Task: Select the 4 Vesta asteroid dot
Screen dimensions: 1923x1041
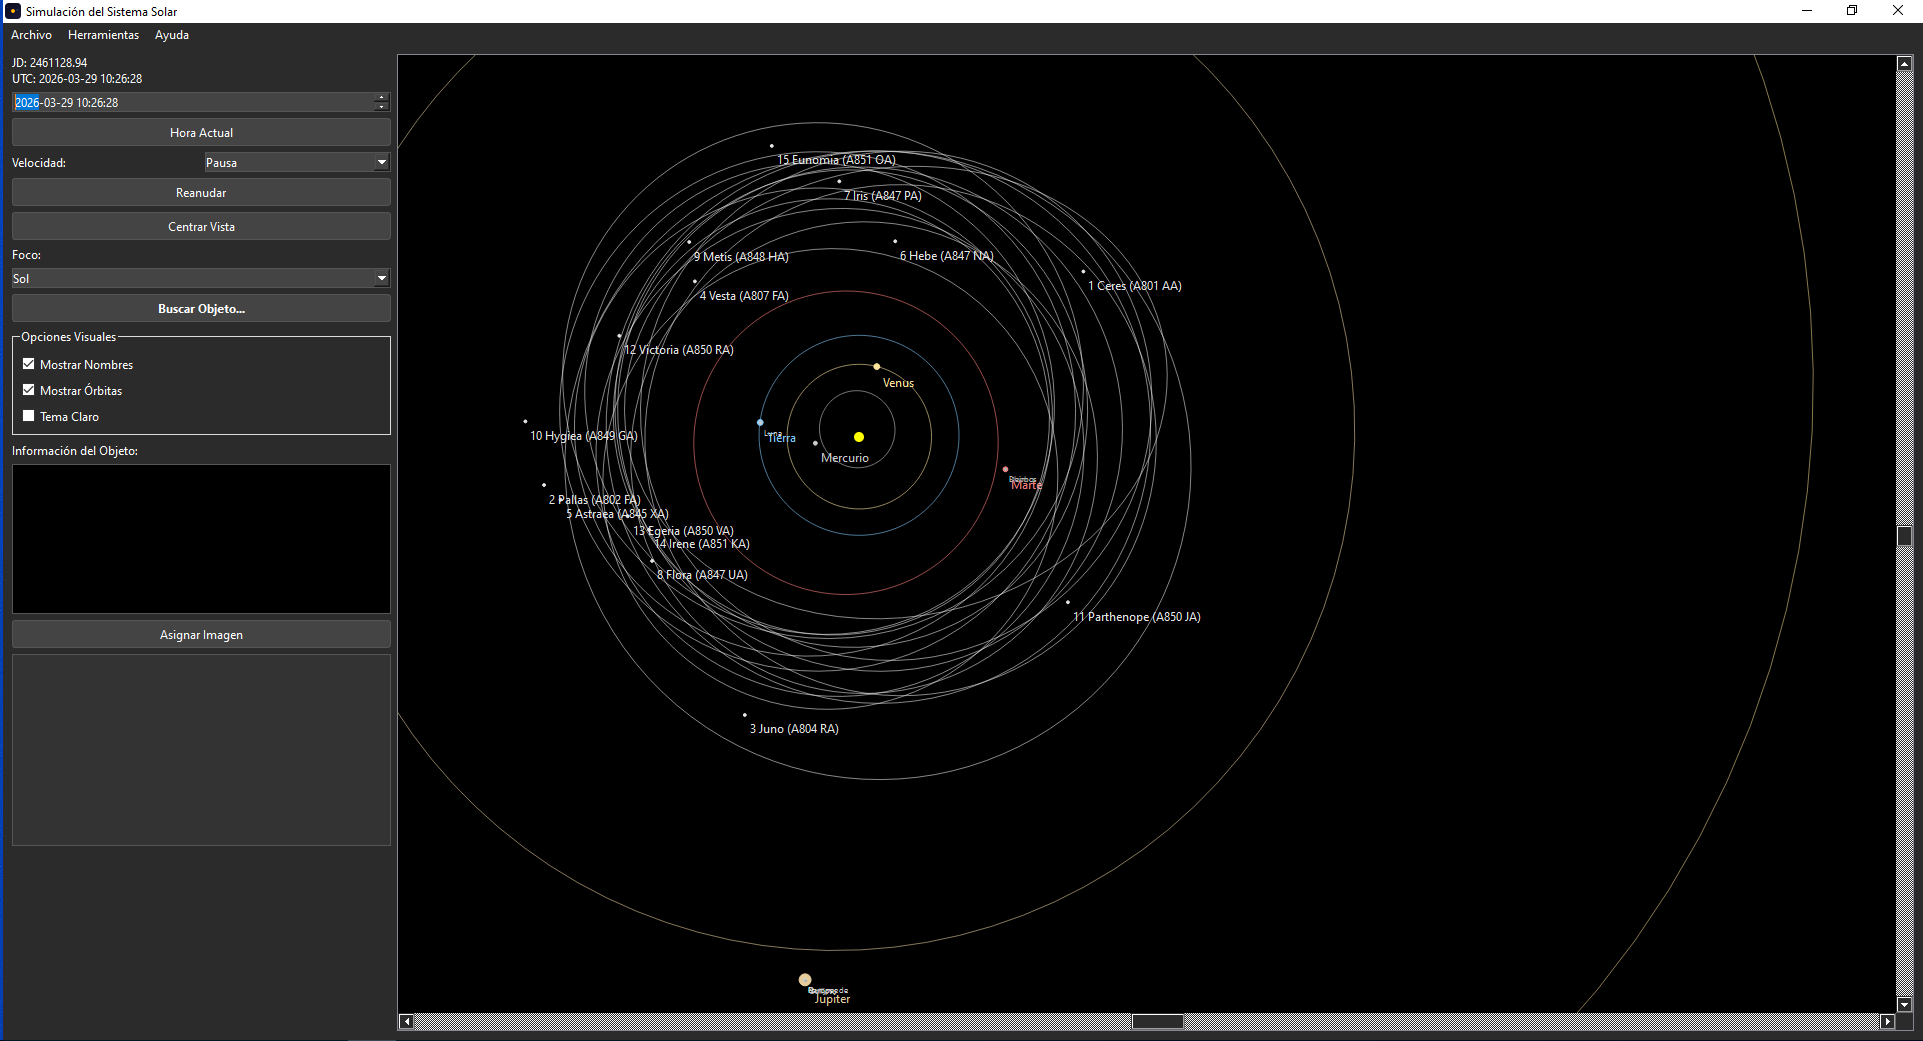Action: [x=695, y=281]
